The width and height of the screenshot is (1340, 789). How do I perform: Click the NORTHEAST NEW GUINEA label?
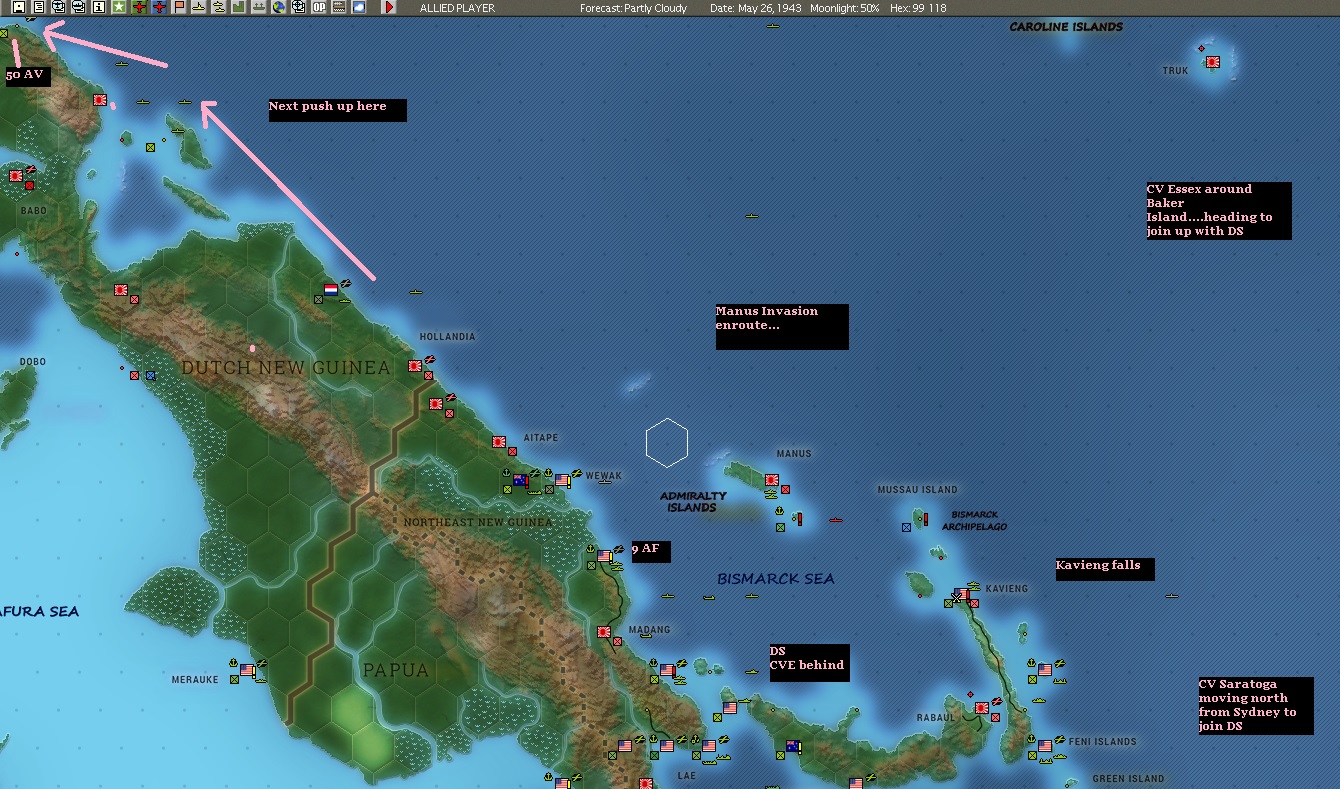[x=478, y=522]
